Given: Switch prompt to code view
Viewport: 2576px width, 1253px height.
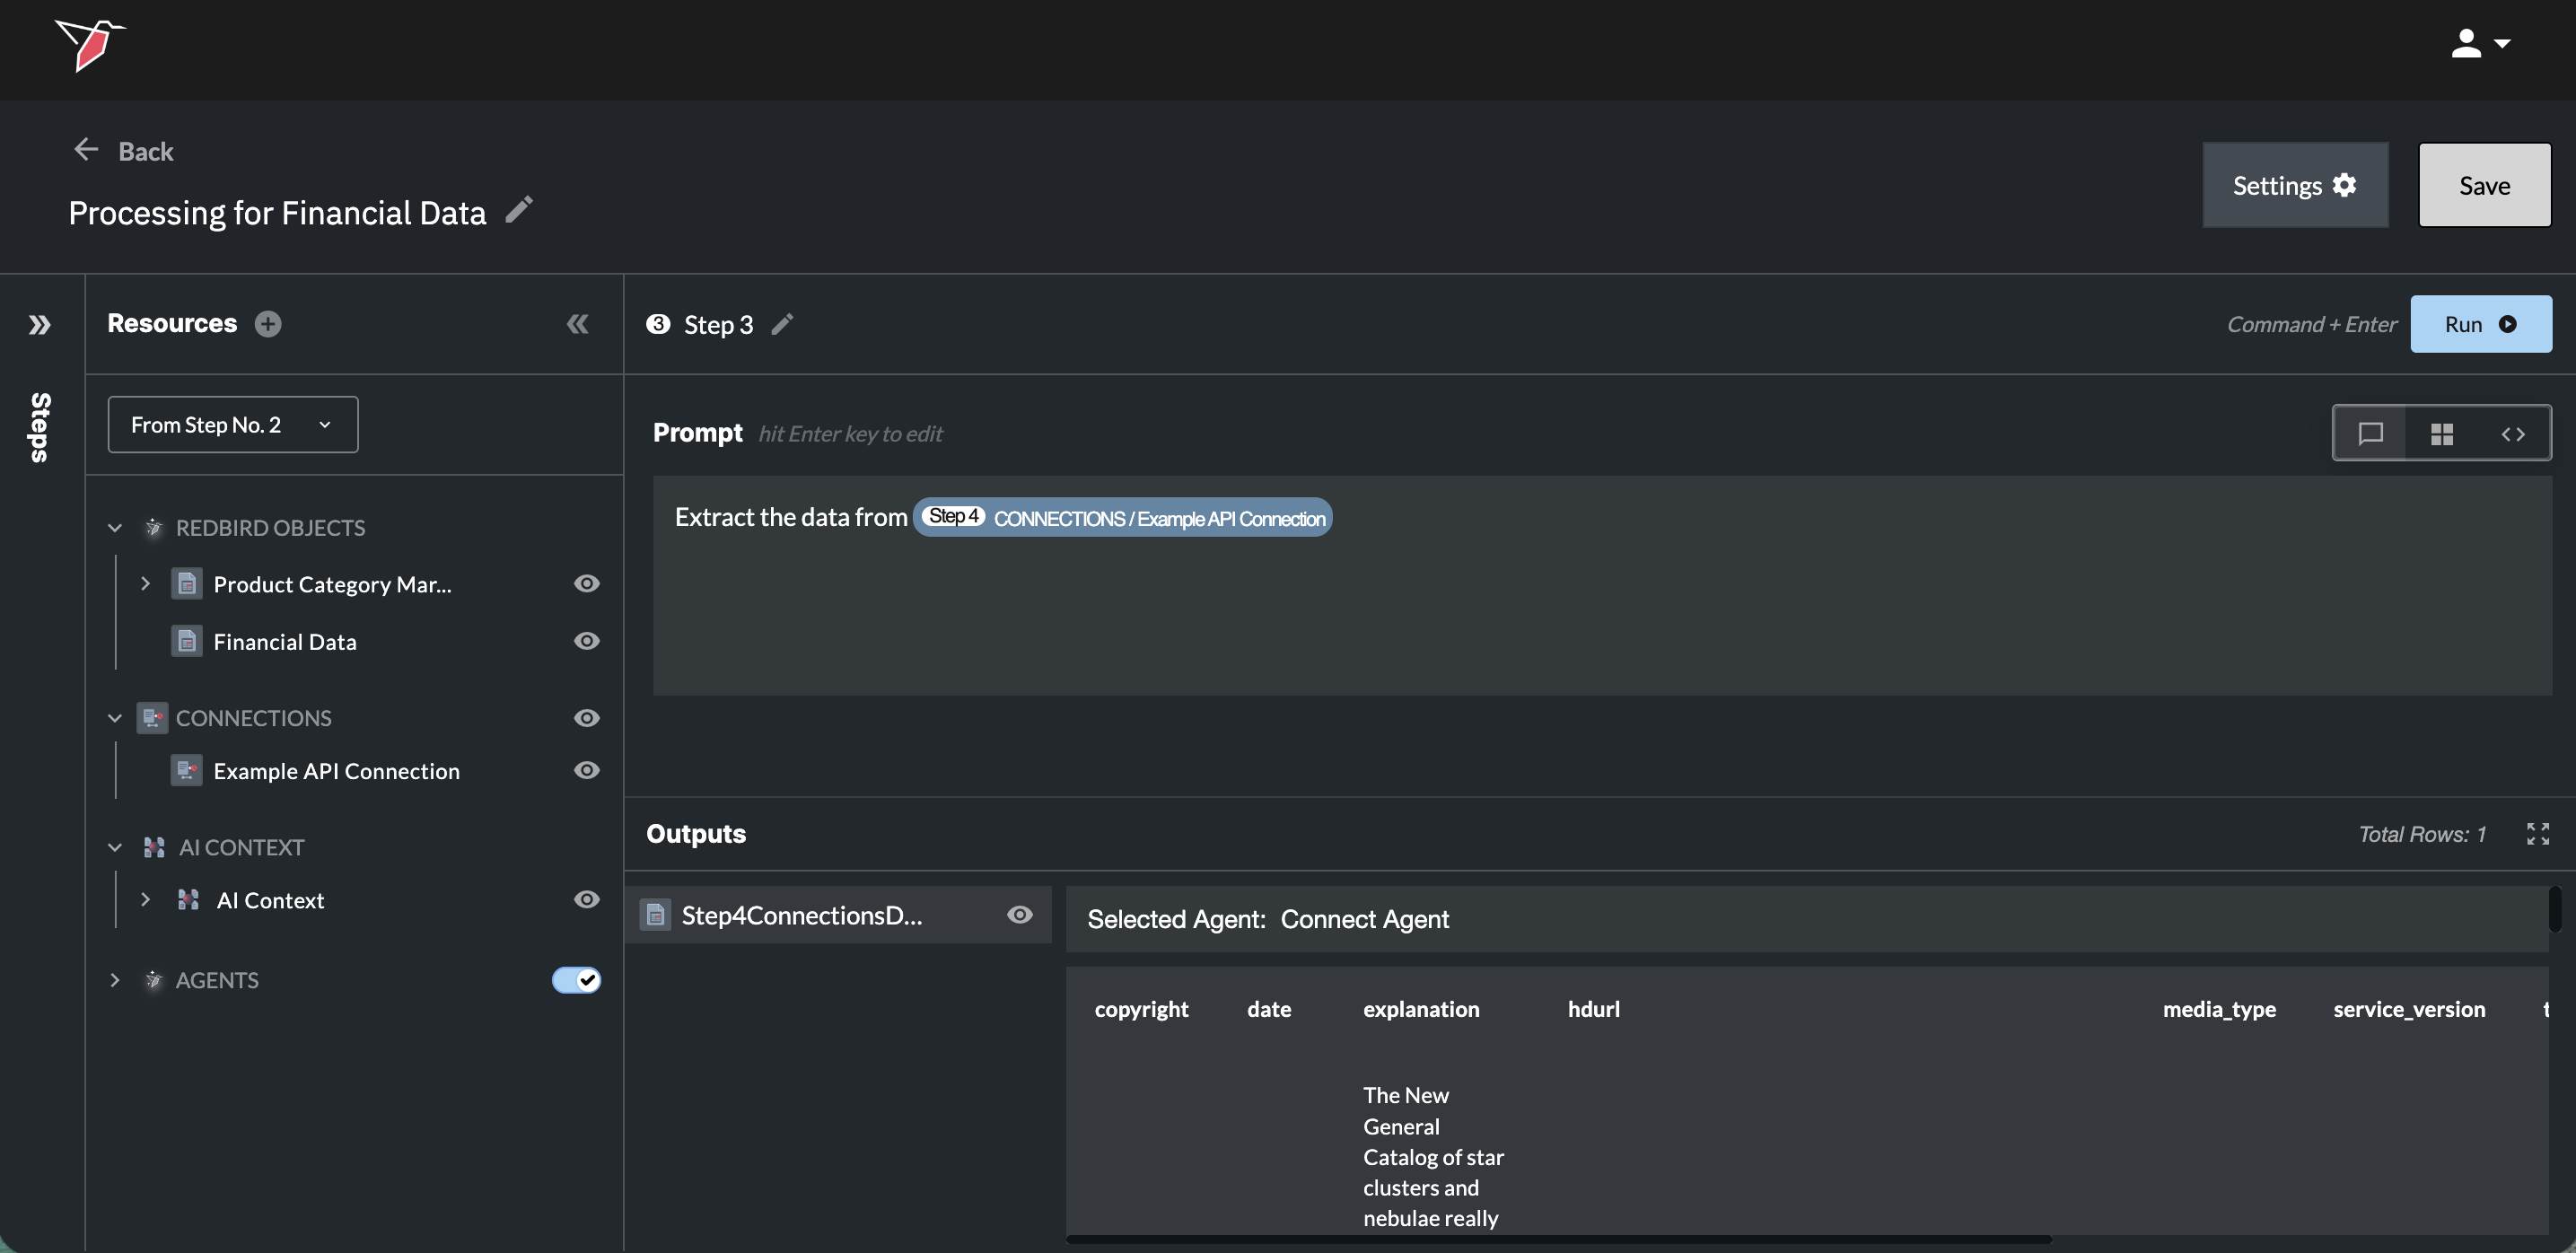Looking at the screenshot, I should [2512, 433].
